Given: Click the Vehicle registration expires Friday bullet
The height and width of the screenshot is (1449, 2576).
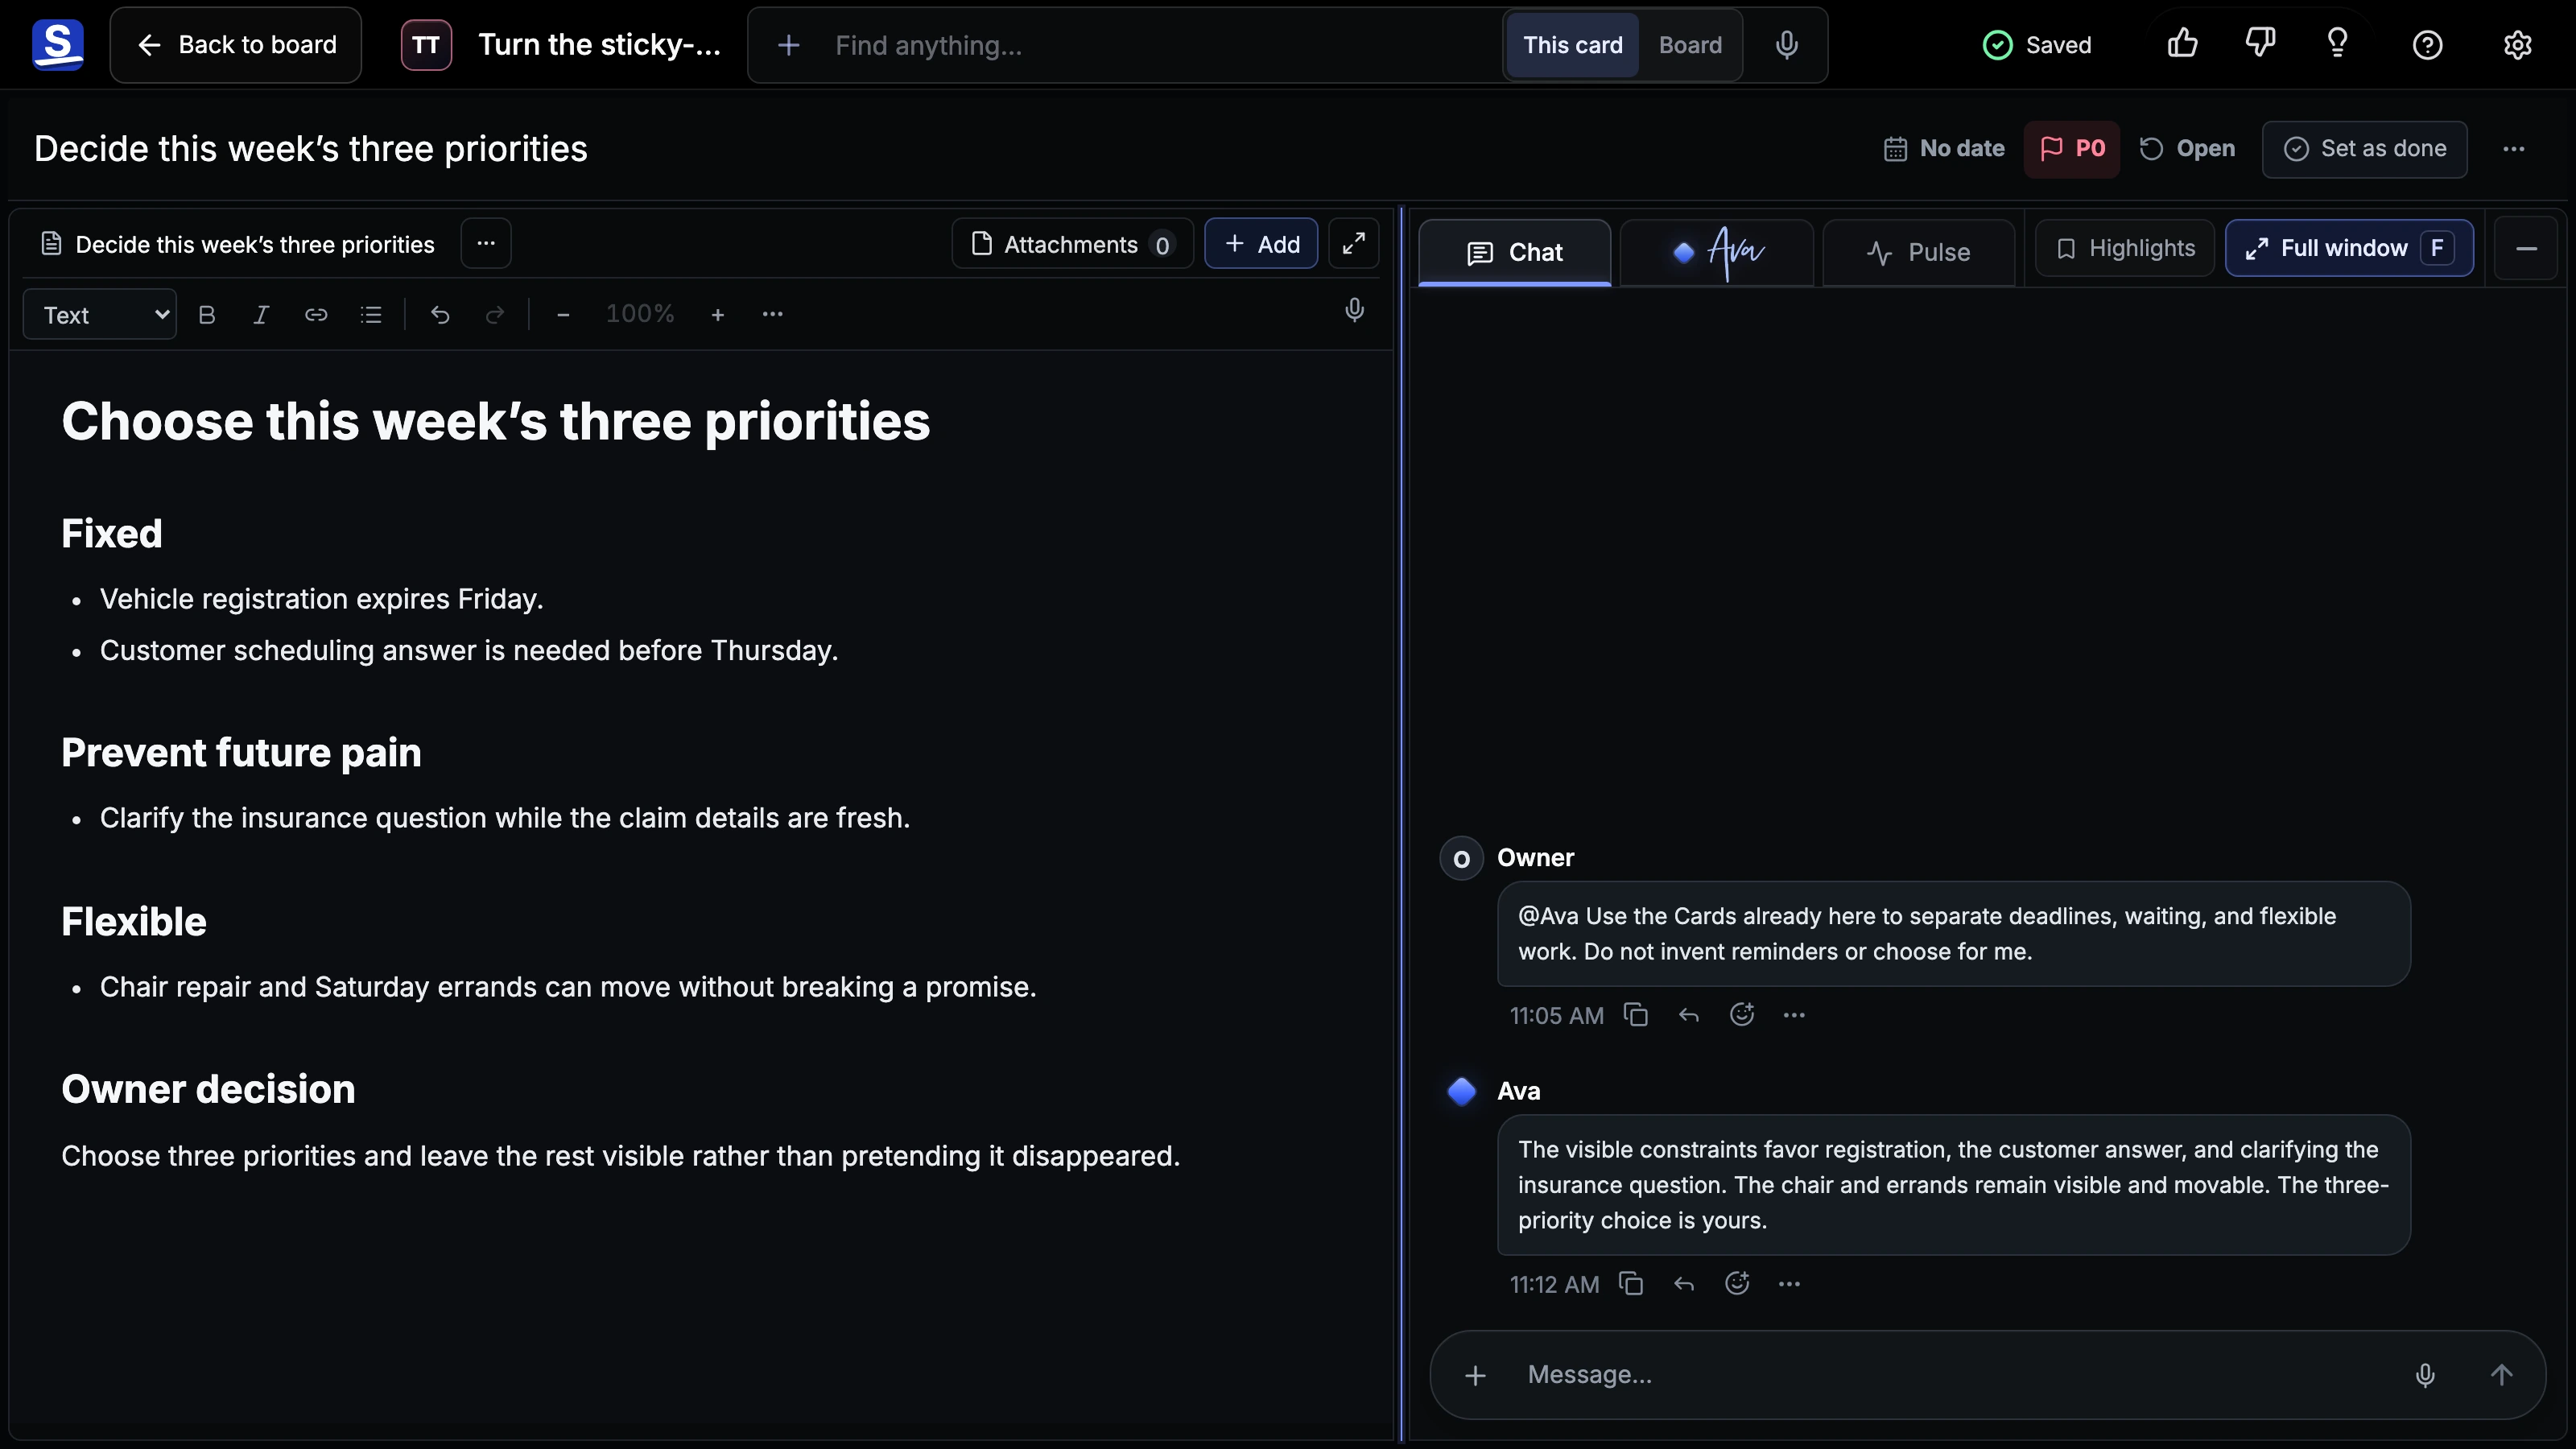Looking at the screenshot, I should click(x=321, y=599).
